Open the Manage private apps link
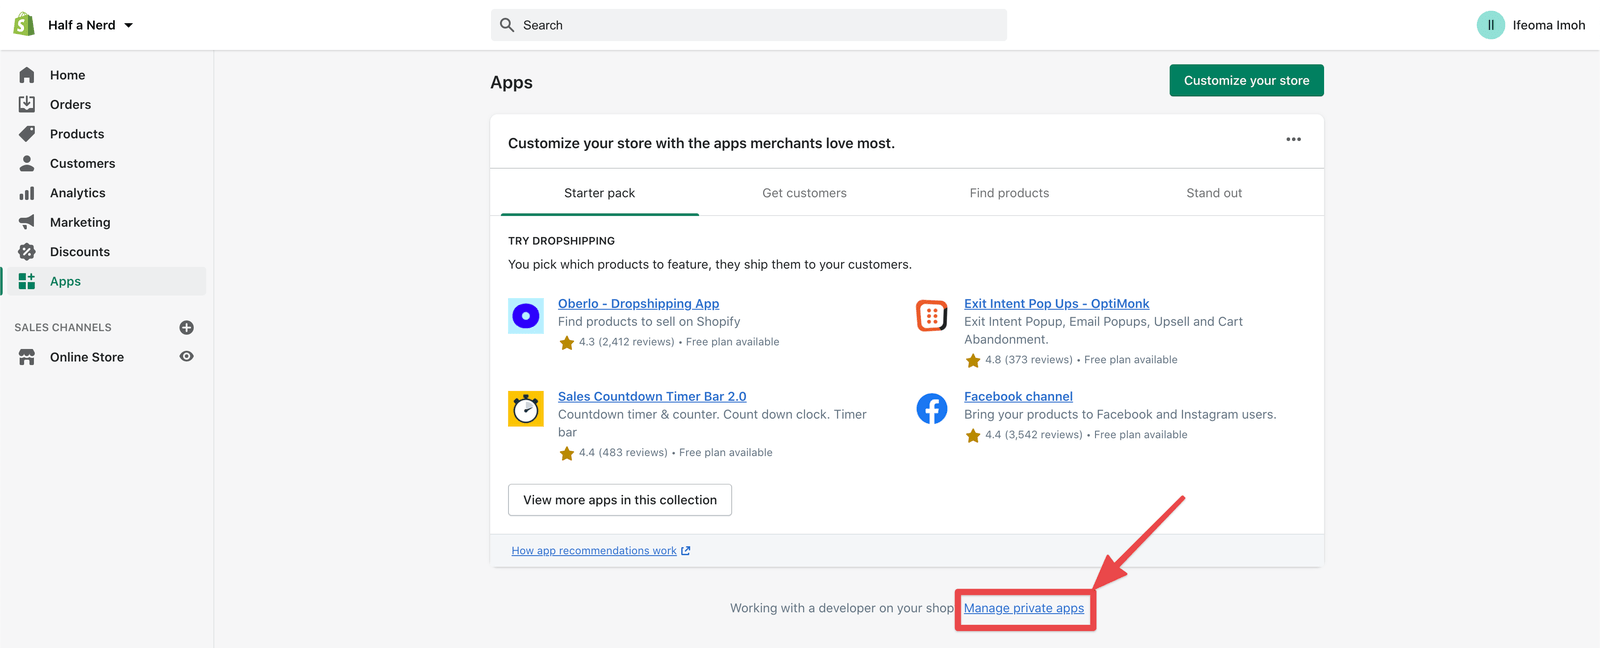Viewport: 1600px width, 648px height. pos(1024,608)
